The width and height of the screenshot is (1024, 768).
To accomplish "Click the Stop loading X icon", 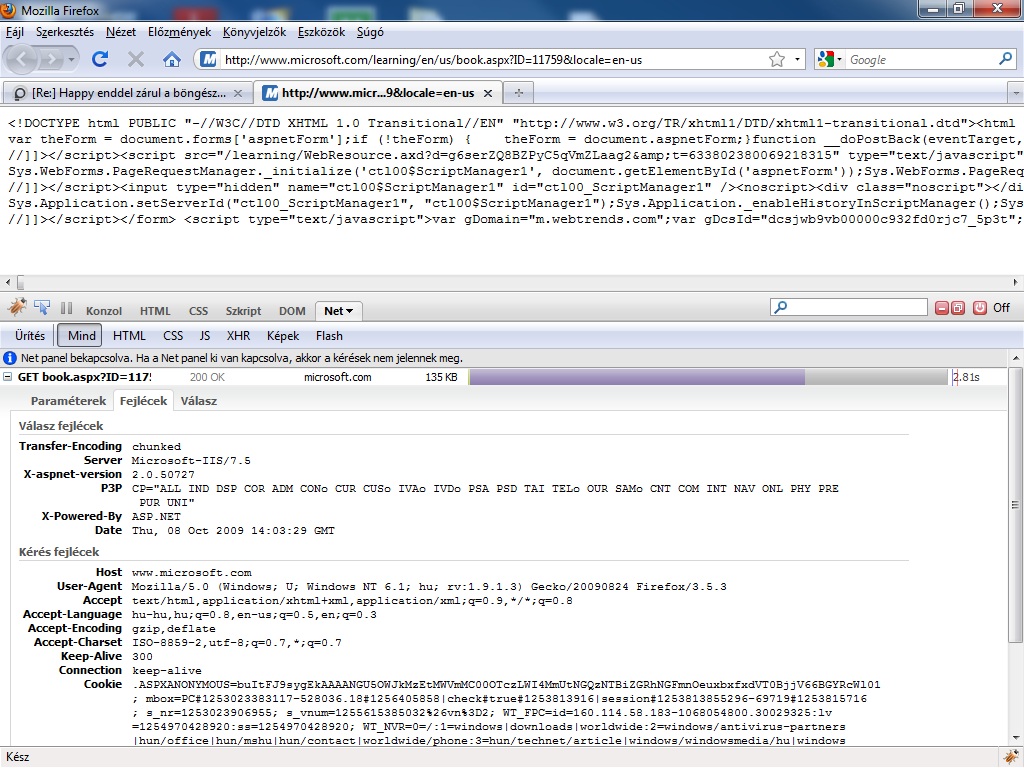I will 136,59.
